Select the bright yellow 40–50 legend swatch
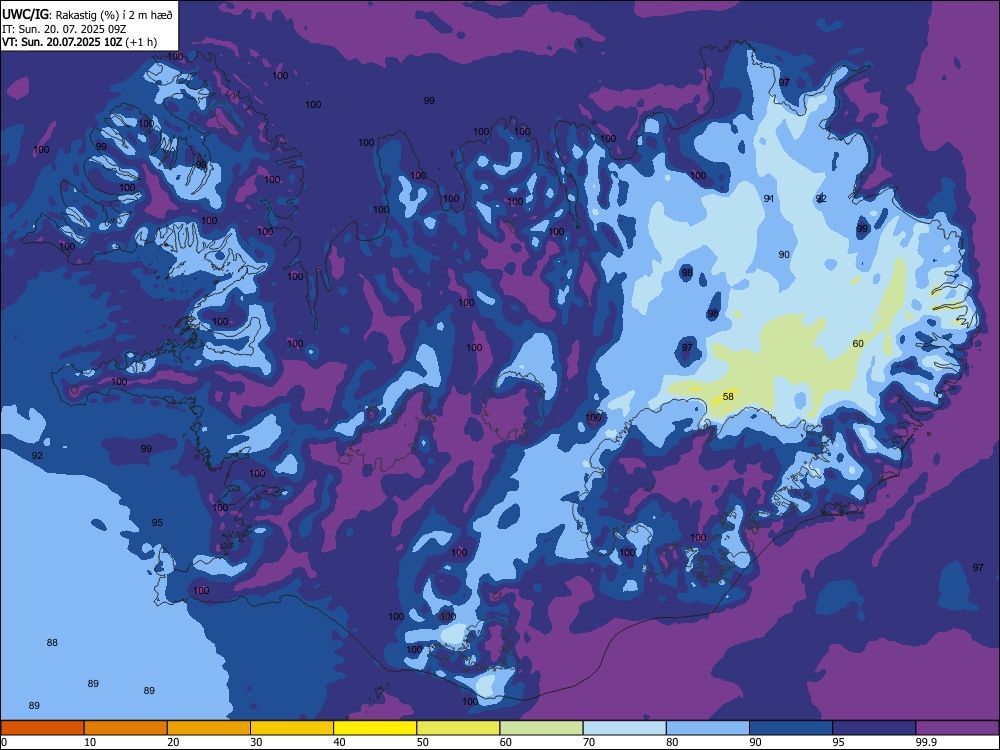Image resolution: width=1000 pixels, height=750 pixels. [375, 728]
